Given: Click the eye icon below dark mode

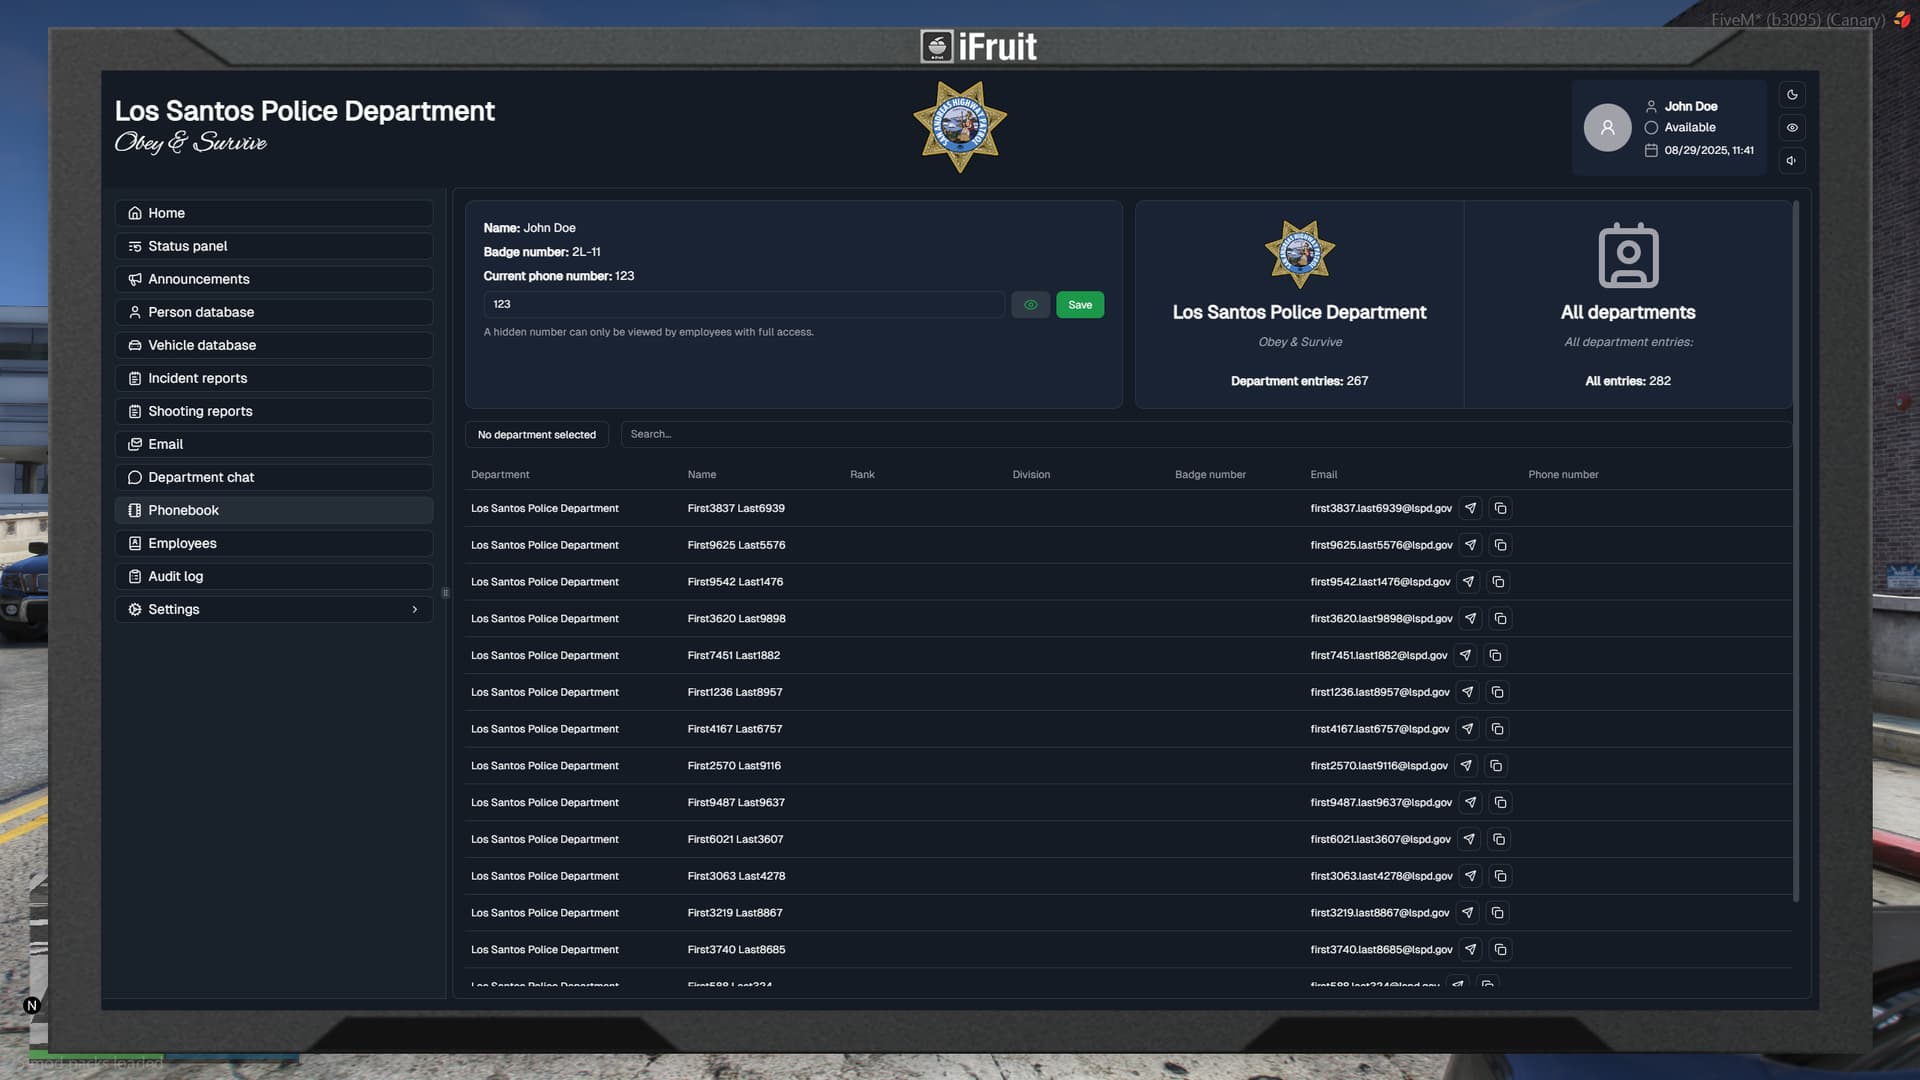Looking at the screenshot, I should click(x=1792, y=128).
